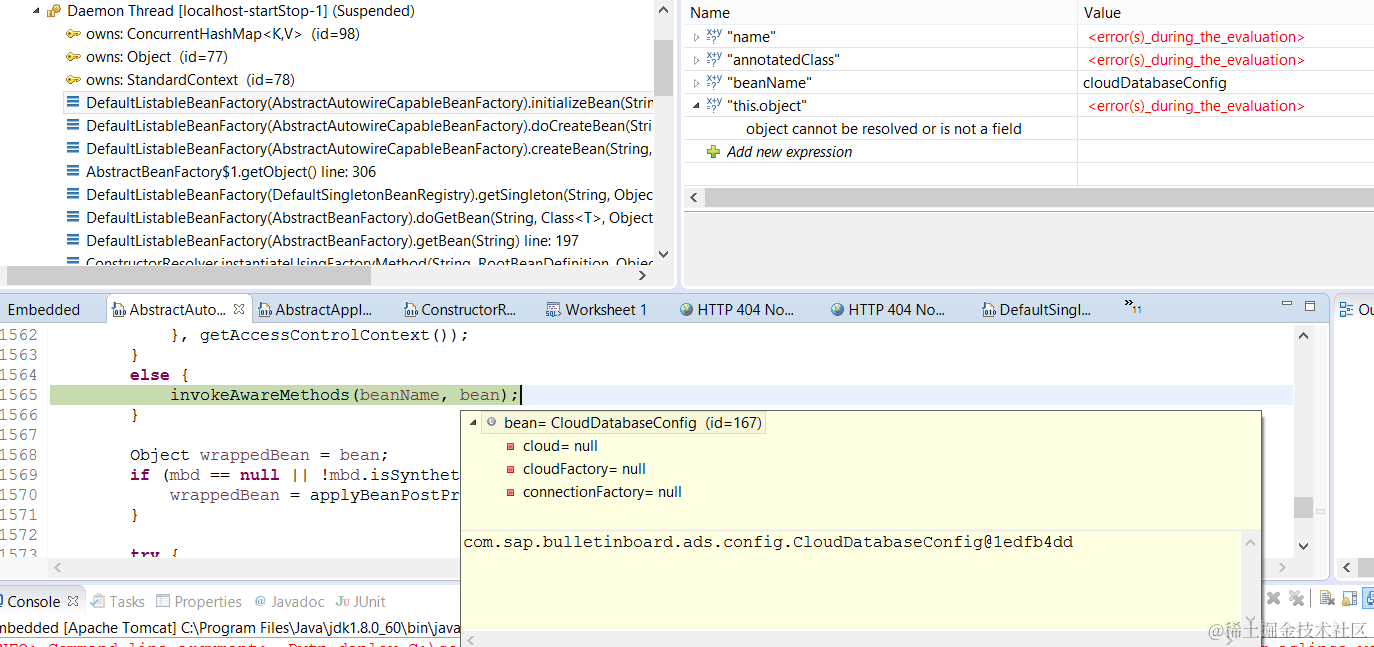This screenshot has width=1374, height=647.
Task: Click line number 1568 in the ruler
Action: (x=19, y=455)
